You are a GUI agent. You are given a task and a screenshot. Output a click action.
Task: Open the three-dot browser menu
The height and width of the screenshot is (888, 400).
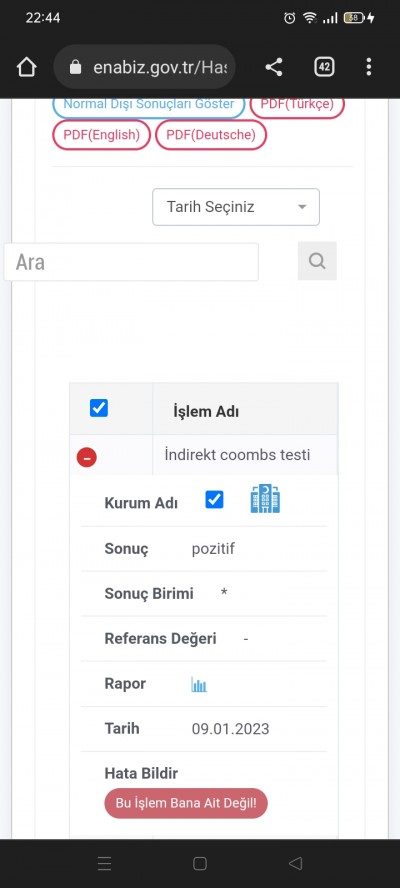369,67
